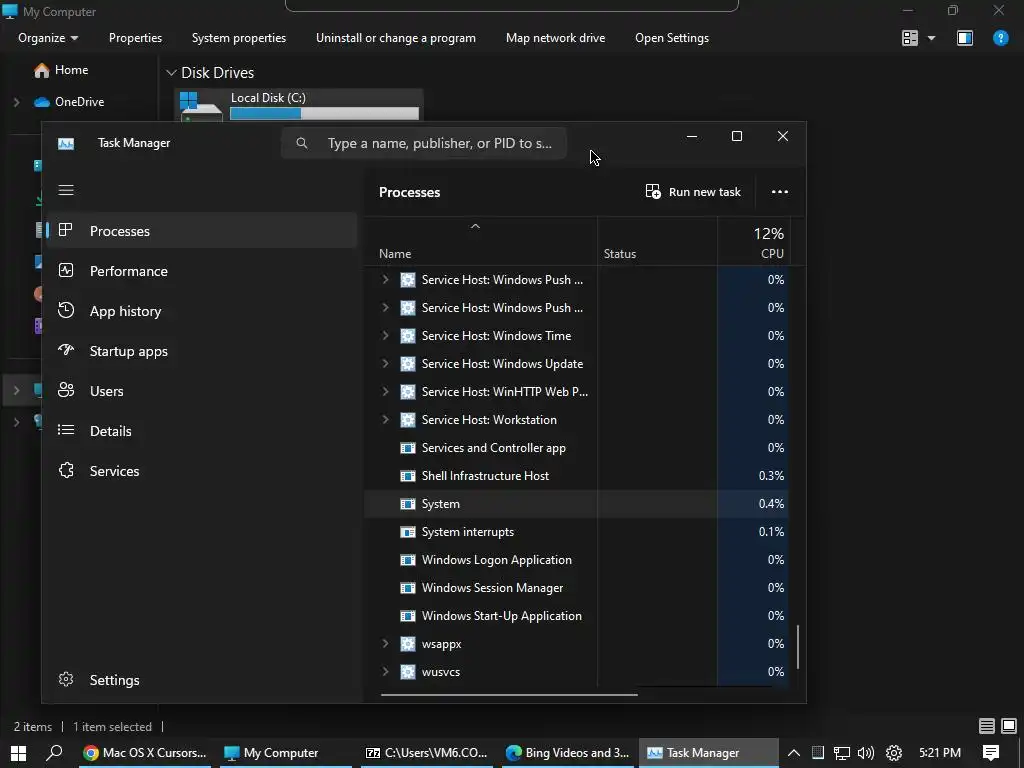
Task: Click the search magnifier icon in Task Manager
Action: tap(302, 142)
